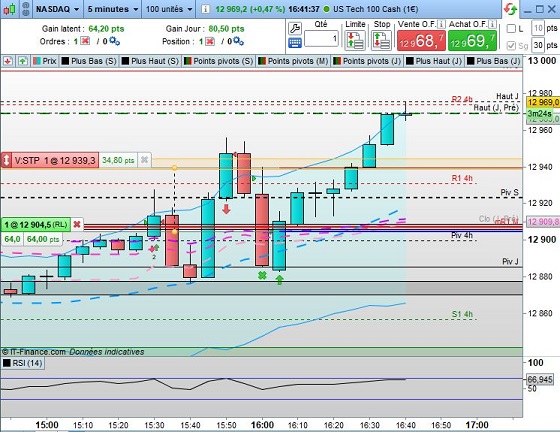Screen dimensions: 560x432
Task: Select the Prix indicator tab
Action: click(45, 61)
